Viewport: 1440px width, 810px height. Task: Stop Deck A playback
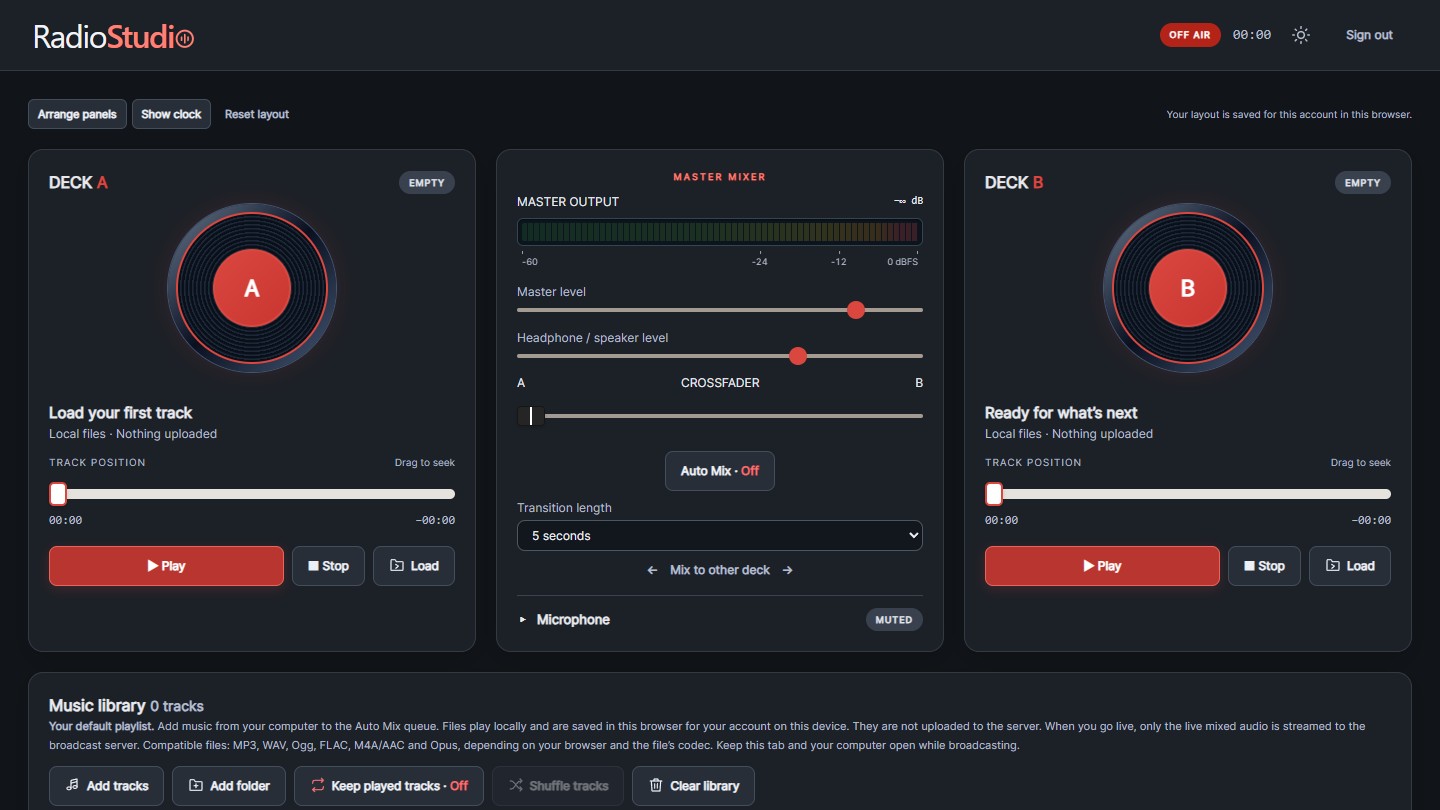click(x=328, y=566)
